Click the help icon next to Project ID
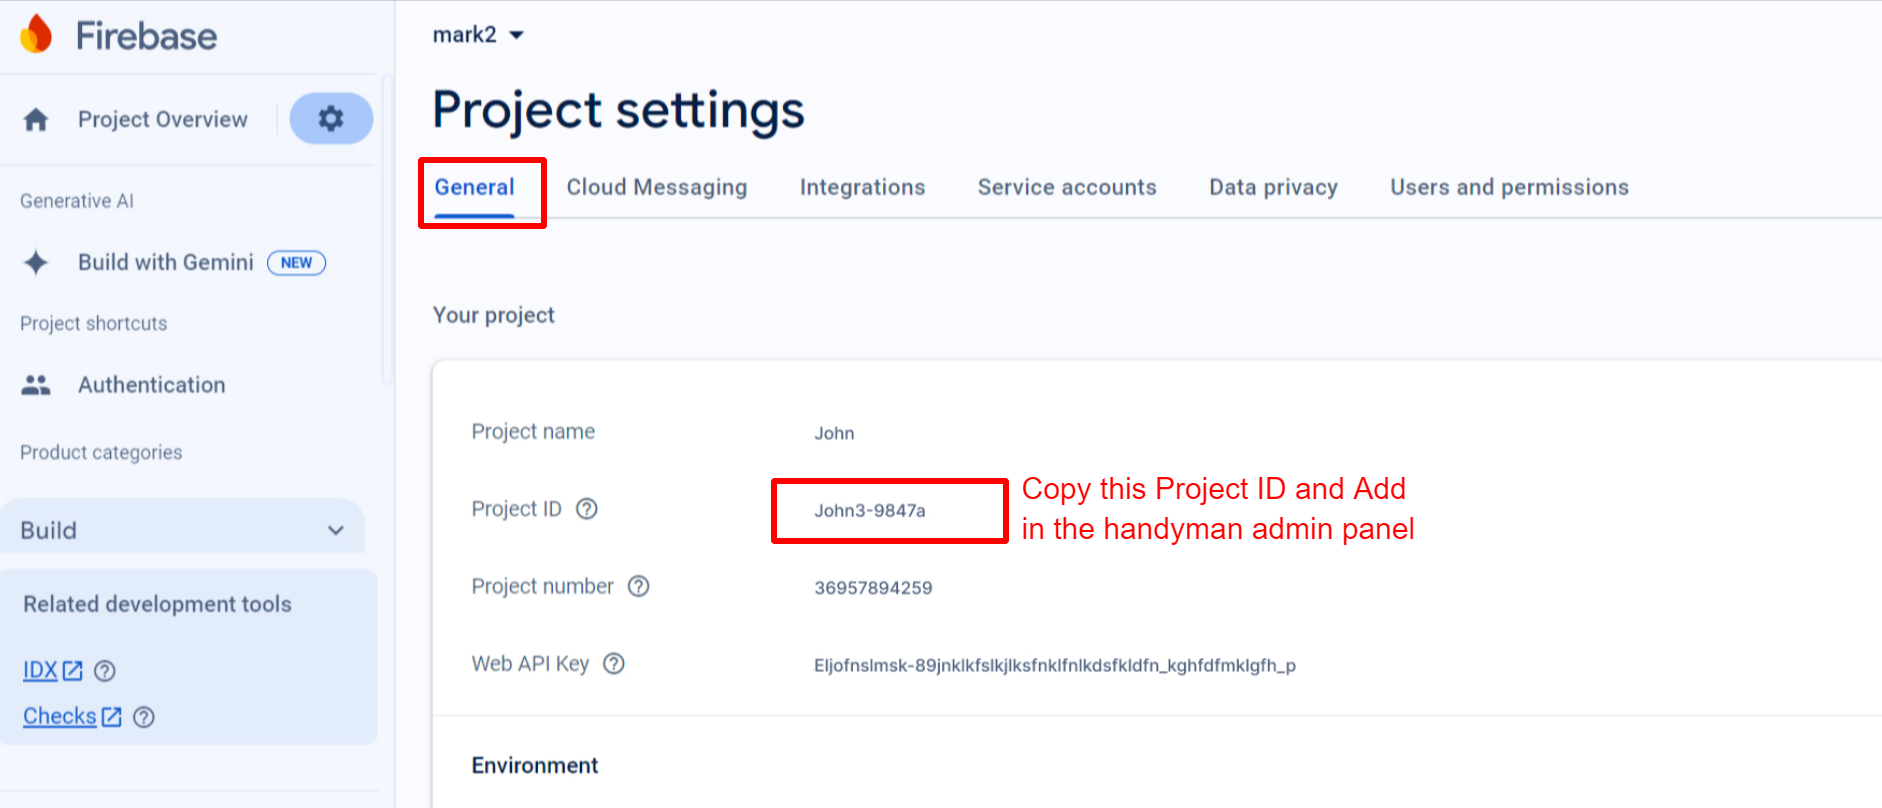Viewport: 1882px width, 808px height. point(587,509)
